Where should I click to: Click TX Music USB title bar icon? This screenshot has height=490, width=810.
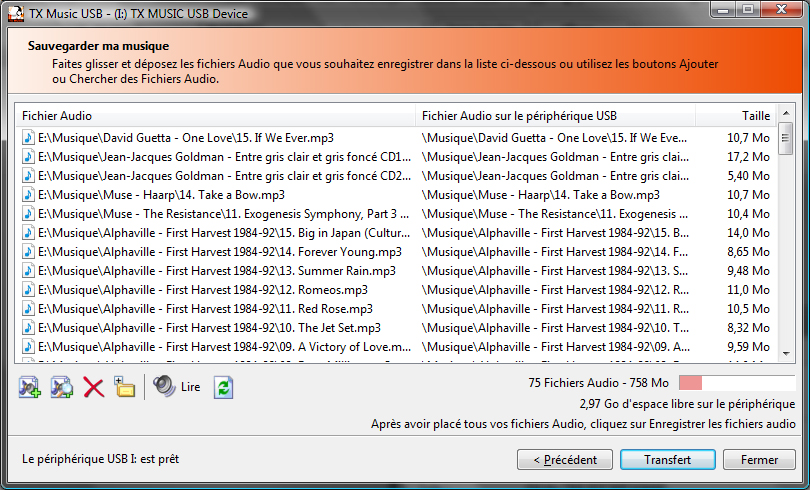(16, 13)
